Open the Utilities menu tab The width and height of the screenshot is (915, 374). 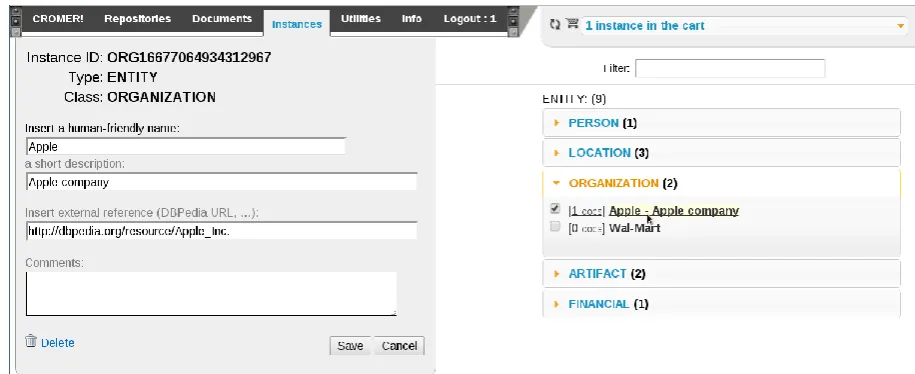coord(361,19)
